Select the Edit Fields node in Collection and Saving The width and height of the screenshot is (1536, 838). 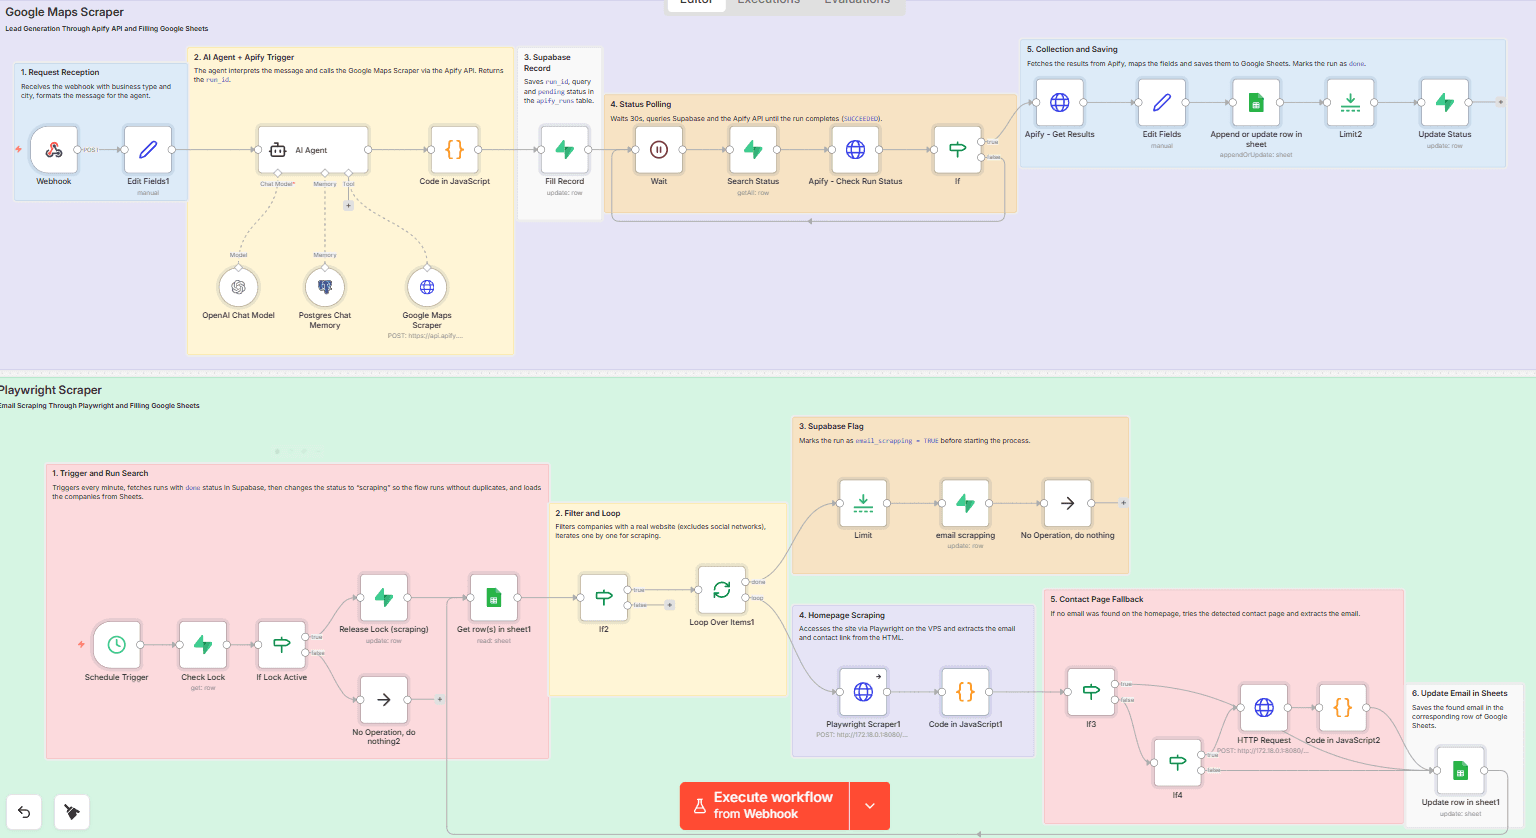pos(1162,103)
